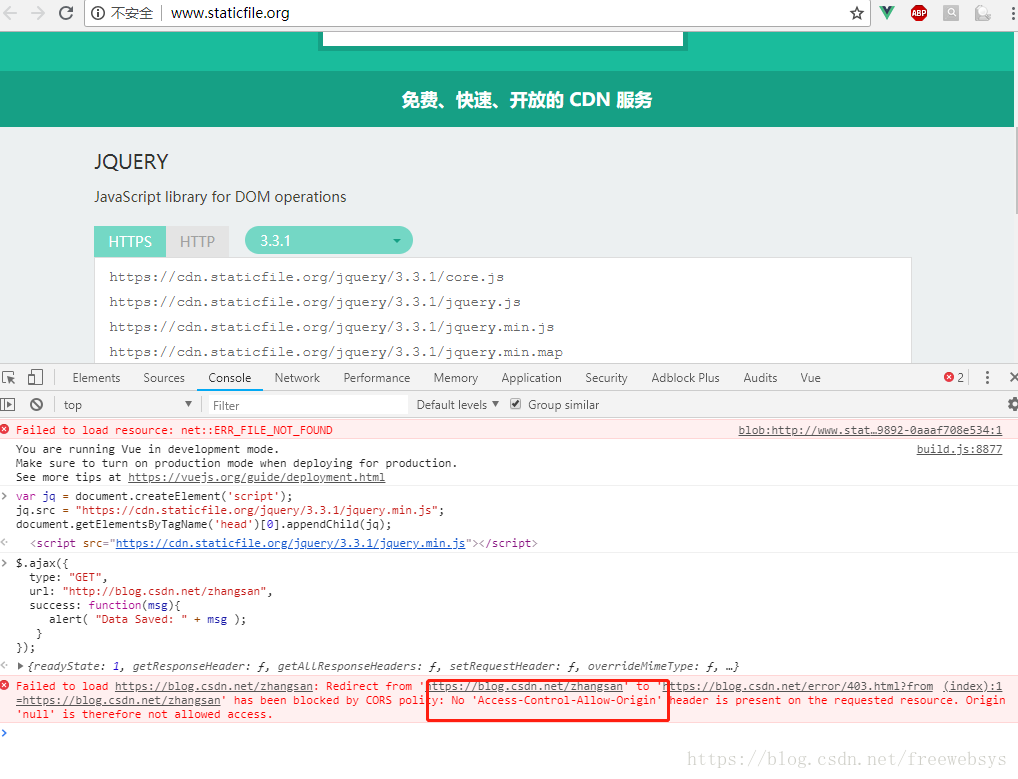Open the Memory tab
This screenshot has height=779, width=1018.
tap(455, 378)
